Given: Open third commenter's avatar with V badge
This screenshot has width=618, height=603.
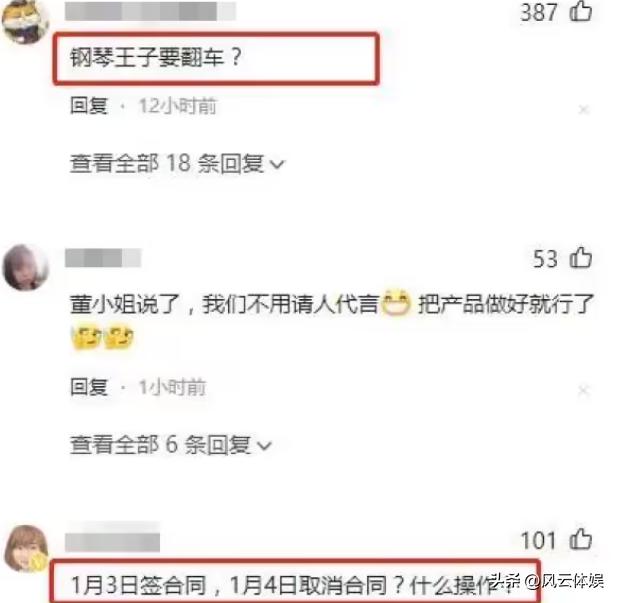Looking at the screenshot, I should pos(26,548).
